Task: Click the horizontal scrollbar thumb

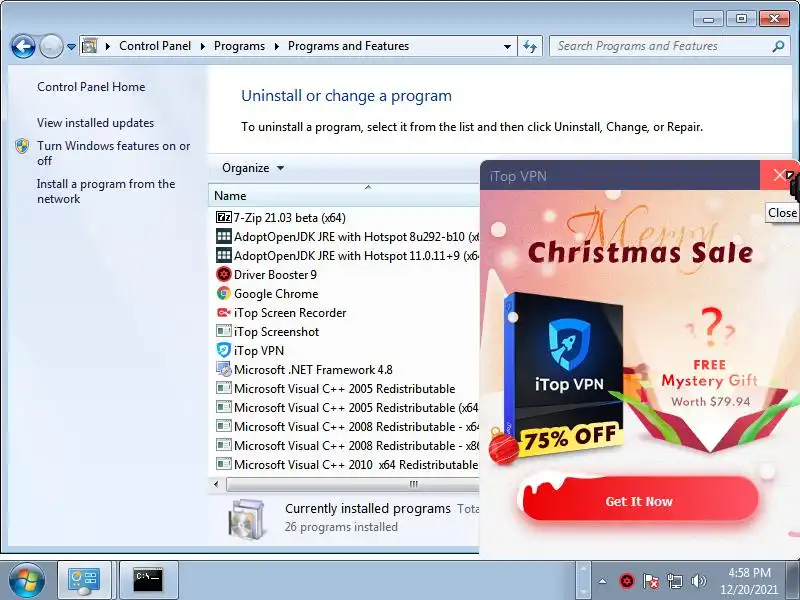Action: [353, 484]
